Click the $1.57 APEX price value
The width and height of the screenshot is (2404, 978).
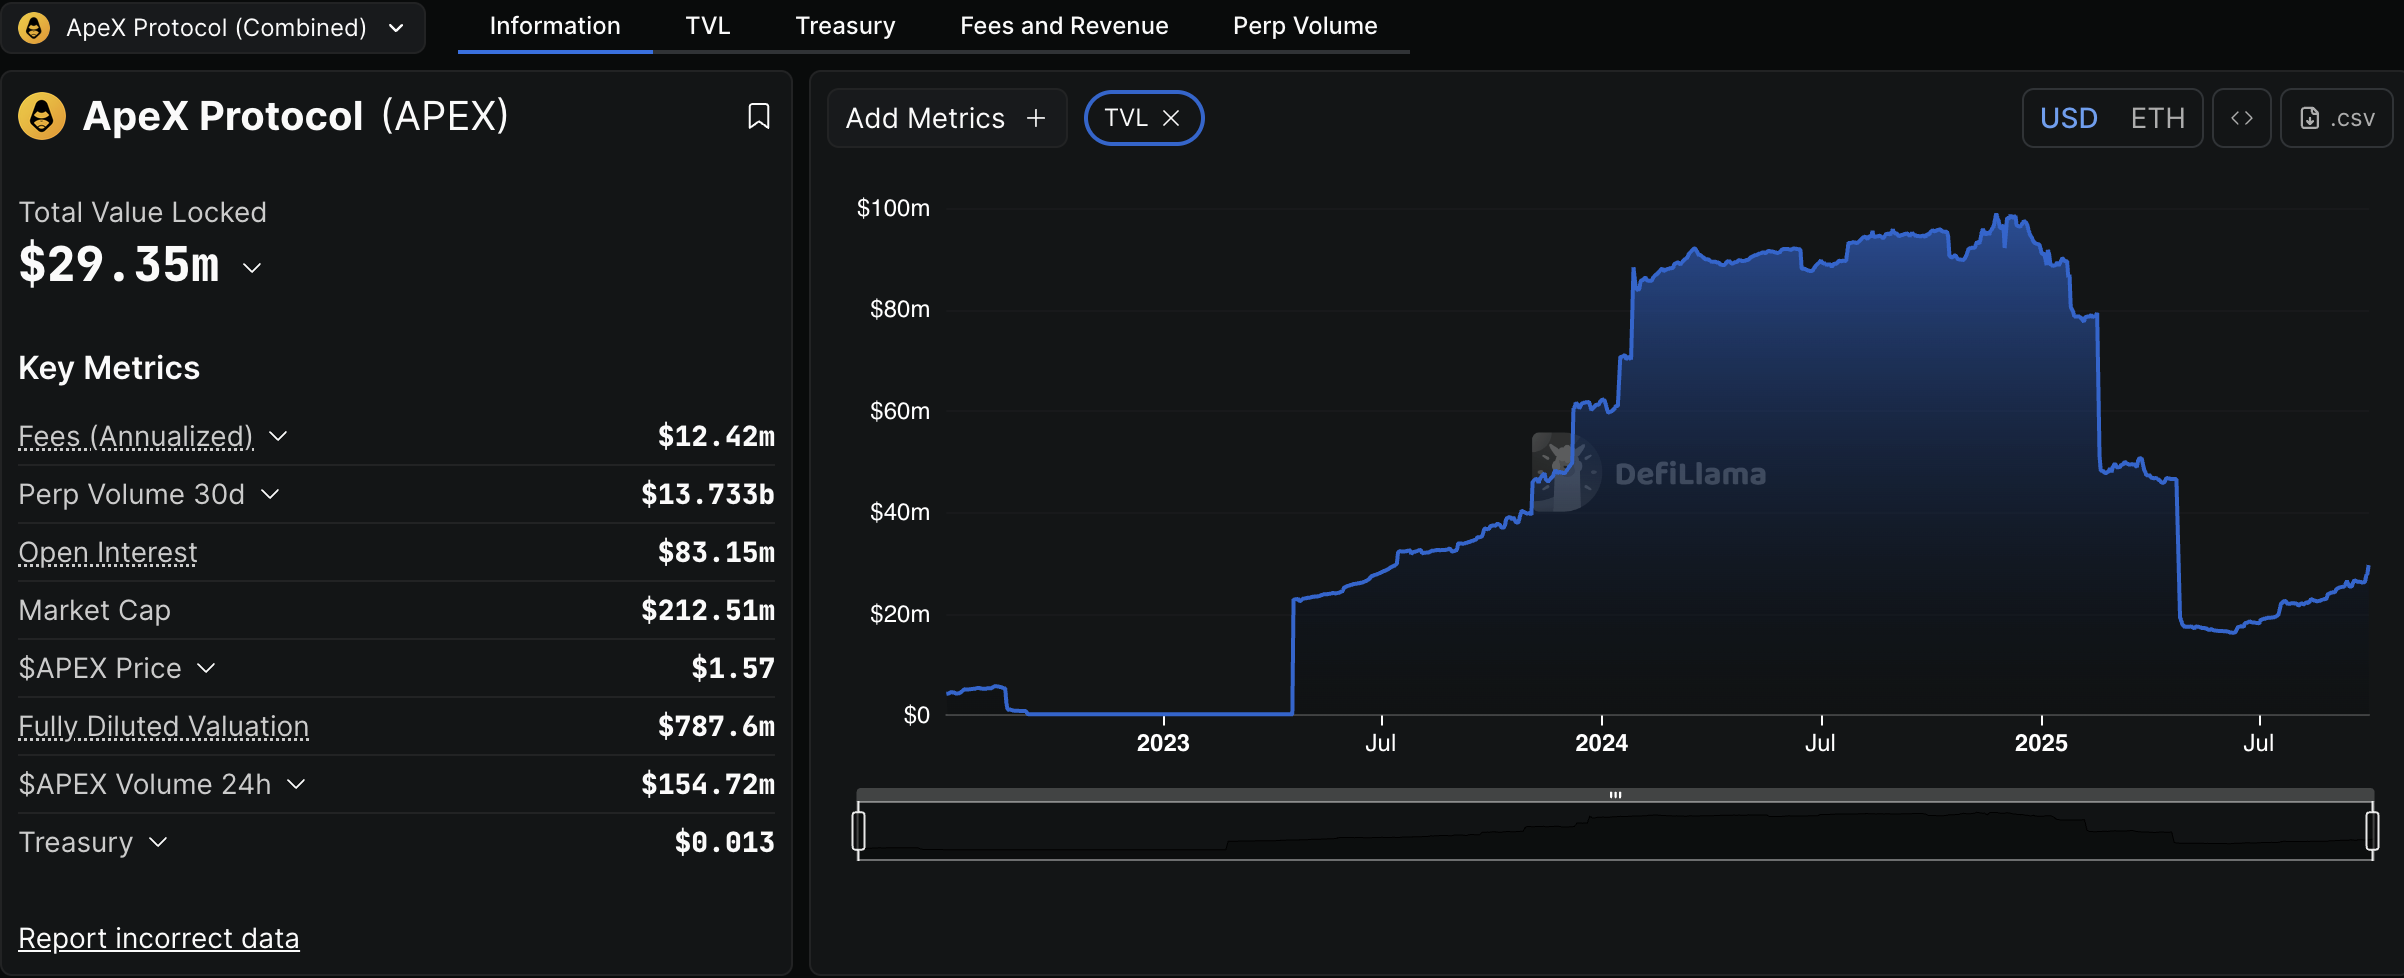pyautogui.click(x=733, y=668)
